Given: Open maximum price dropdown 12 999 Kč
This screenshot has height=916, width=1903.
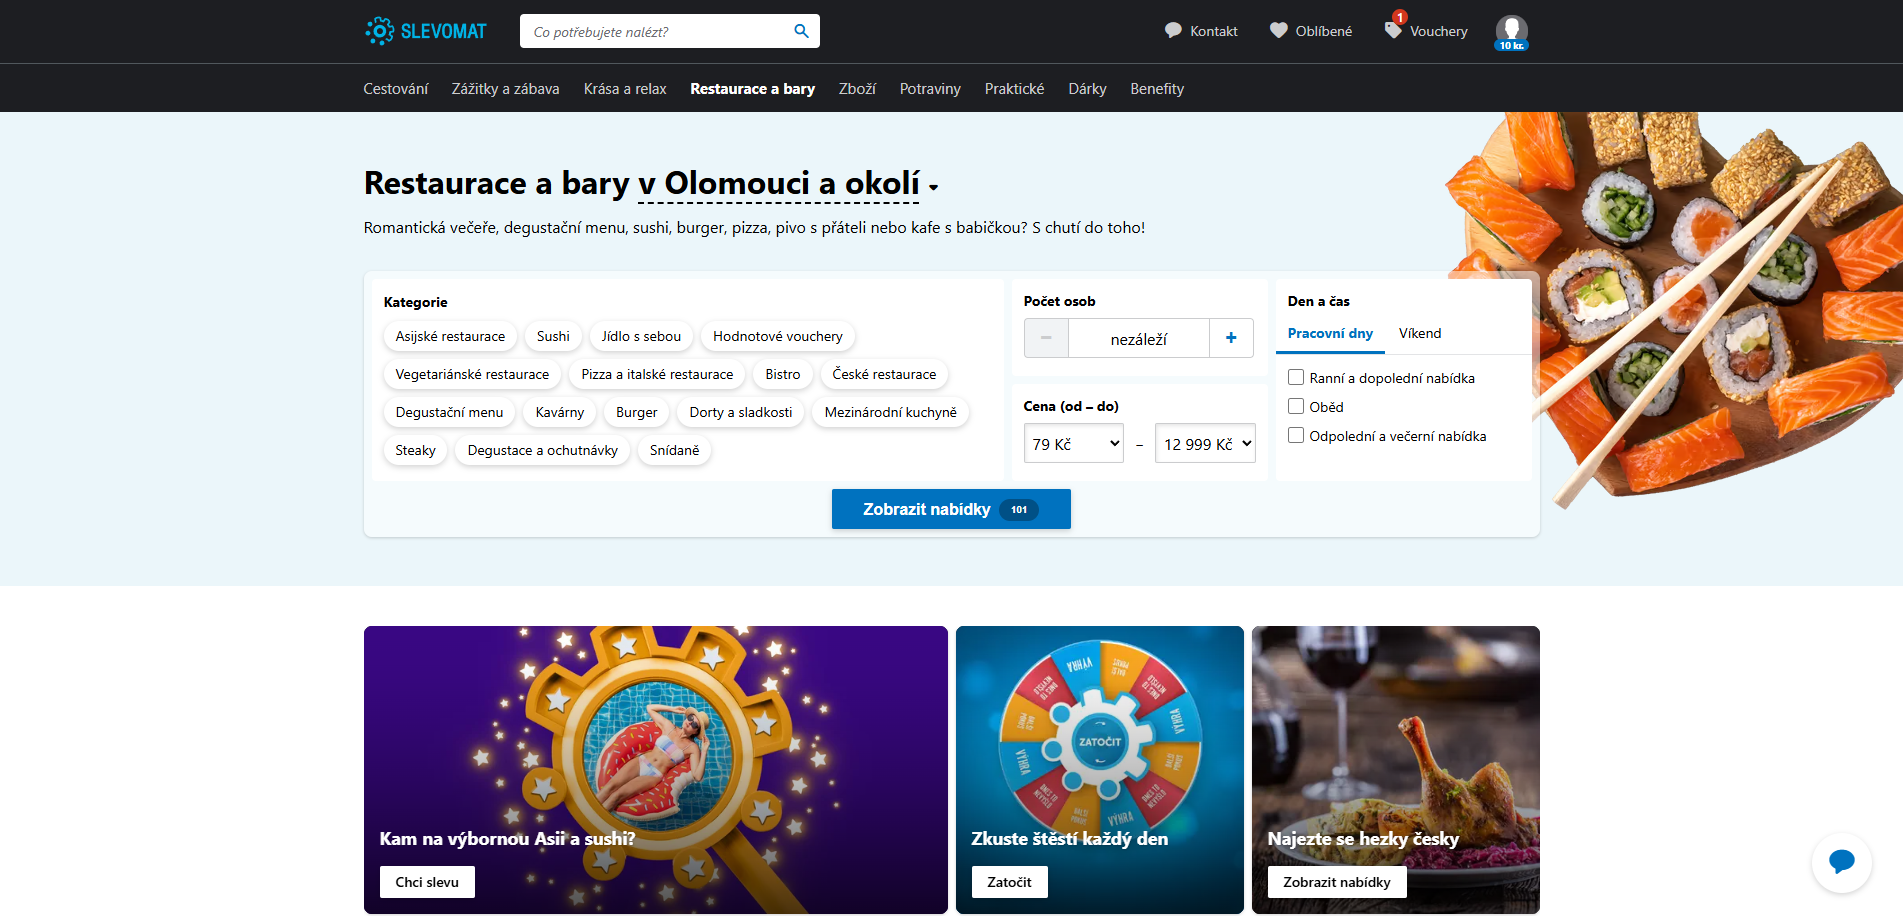Looking at the screenshot, I should click(1205, 443).
